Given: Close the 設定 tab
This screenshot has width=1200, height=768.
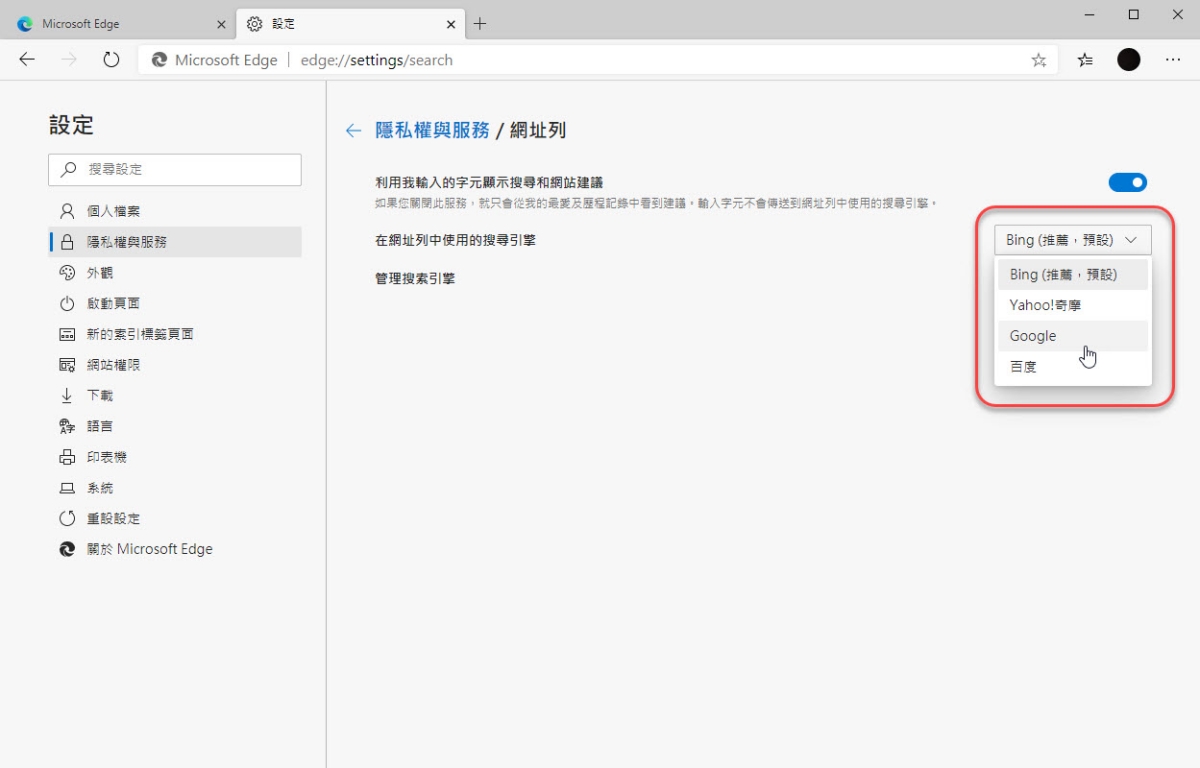Looking at the screenshot, I should click(451, 24).
